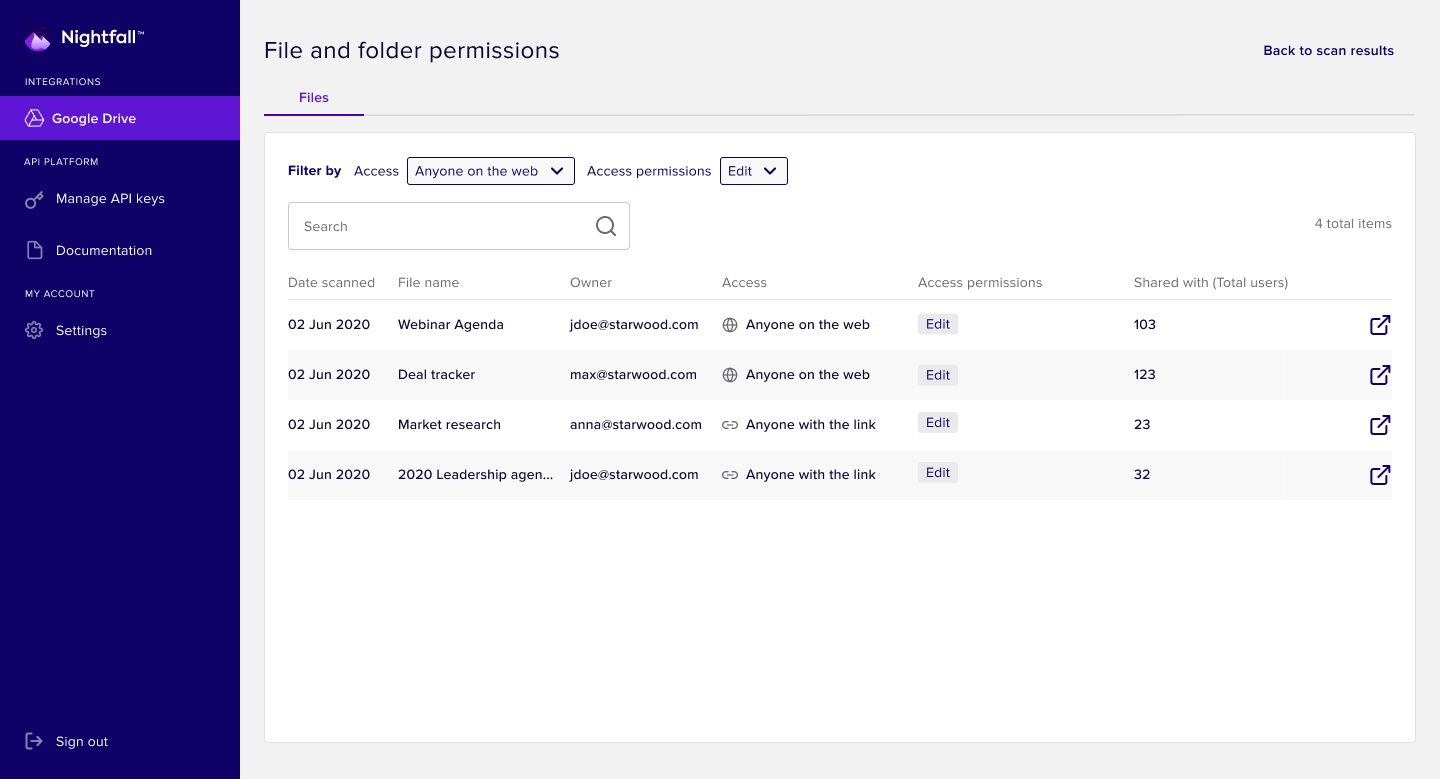Open the Access permissions Edit dropdown
Image resolution: width=1440 pixels, height=779 pixels.
point(753,170)
